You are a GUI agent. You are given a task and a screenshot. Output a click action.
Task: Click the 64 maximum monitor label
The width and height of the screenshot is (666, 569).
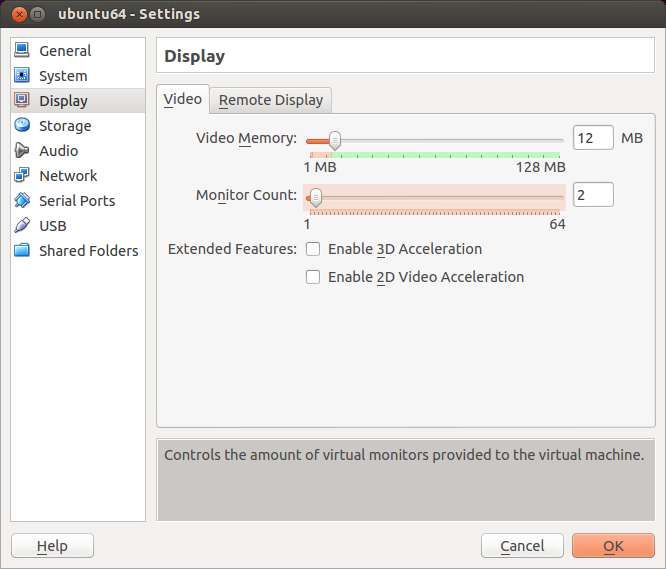[557, 224]
